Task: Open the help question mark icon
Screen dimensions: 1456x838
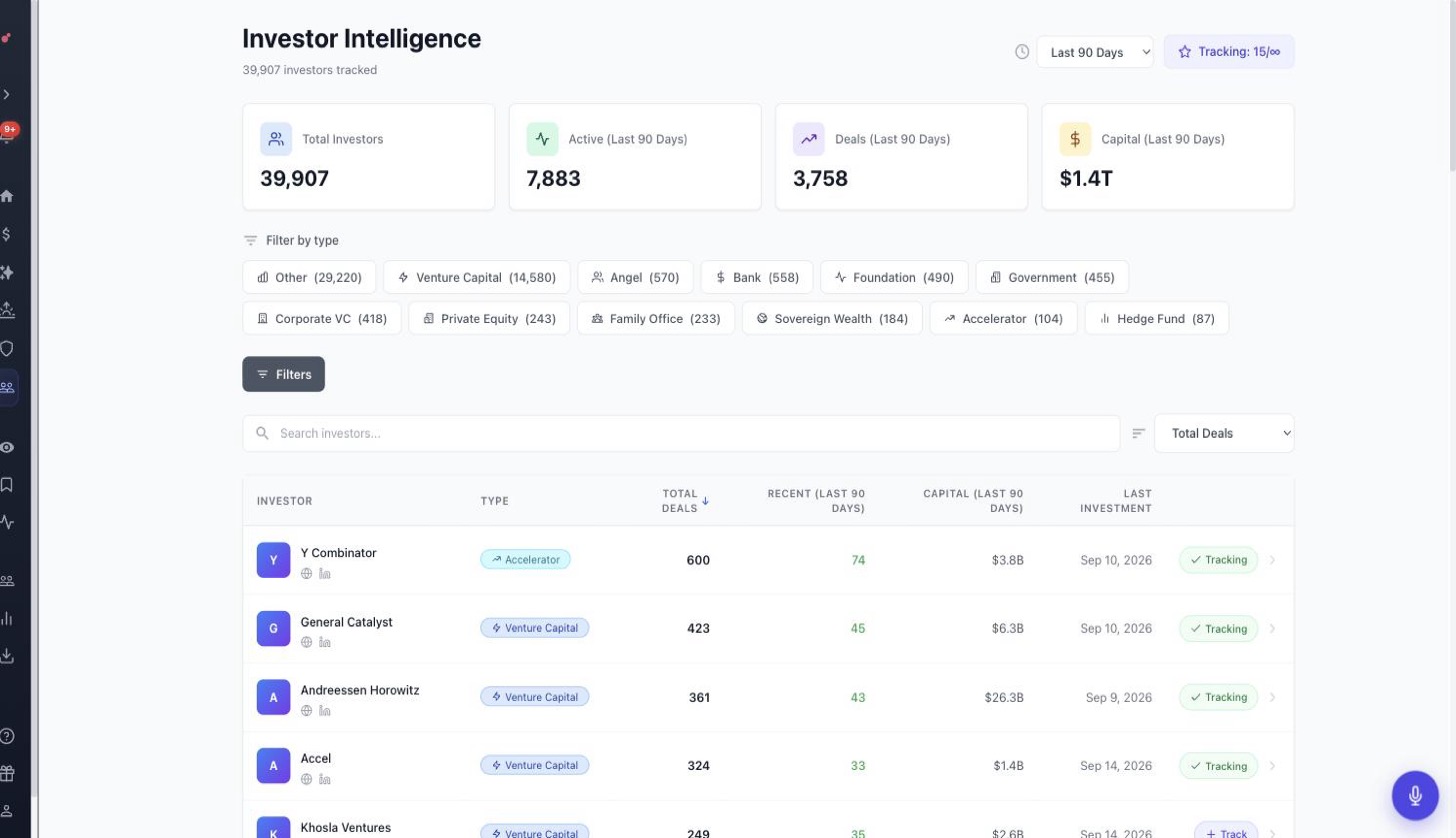Action: (x=7, y=736)
